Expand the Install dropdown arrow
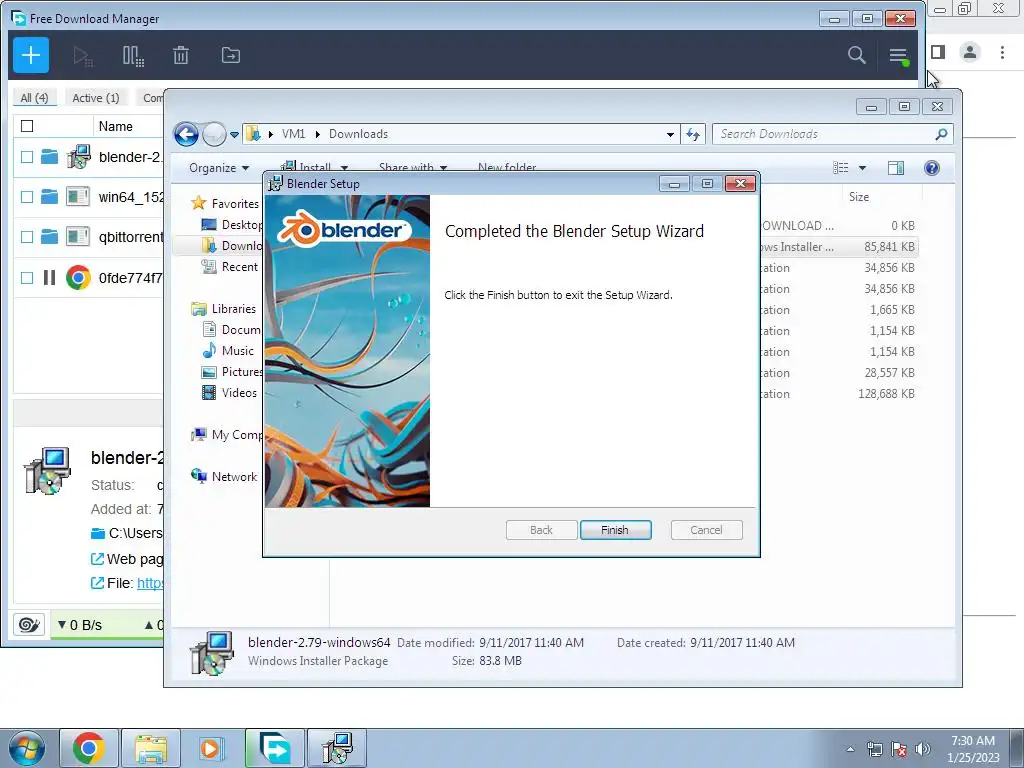Screen dimensions: 1024x768 [x=344, y=168]
